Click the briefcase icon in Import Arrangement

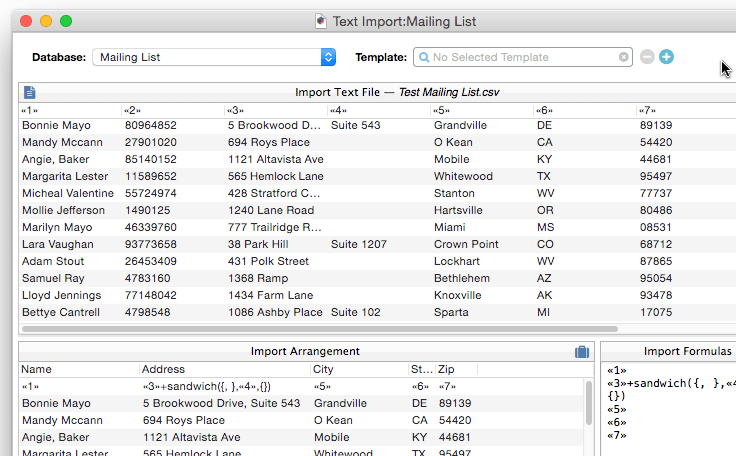pyautogui.click(x=581, y=351)
